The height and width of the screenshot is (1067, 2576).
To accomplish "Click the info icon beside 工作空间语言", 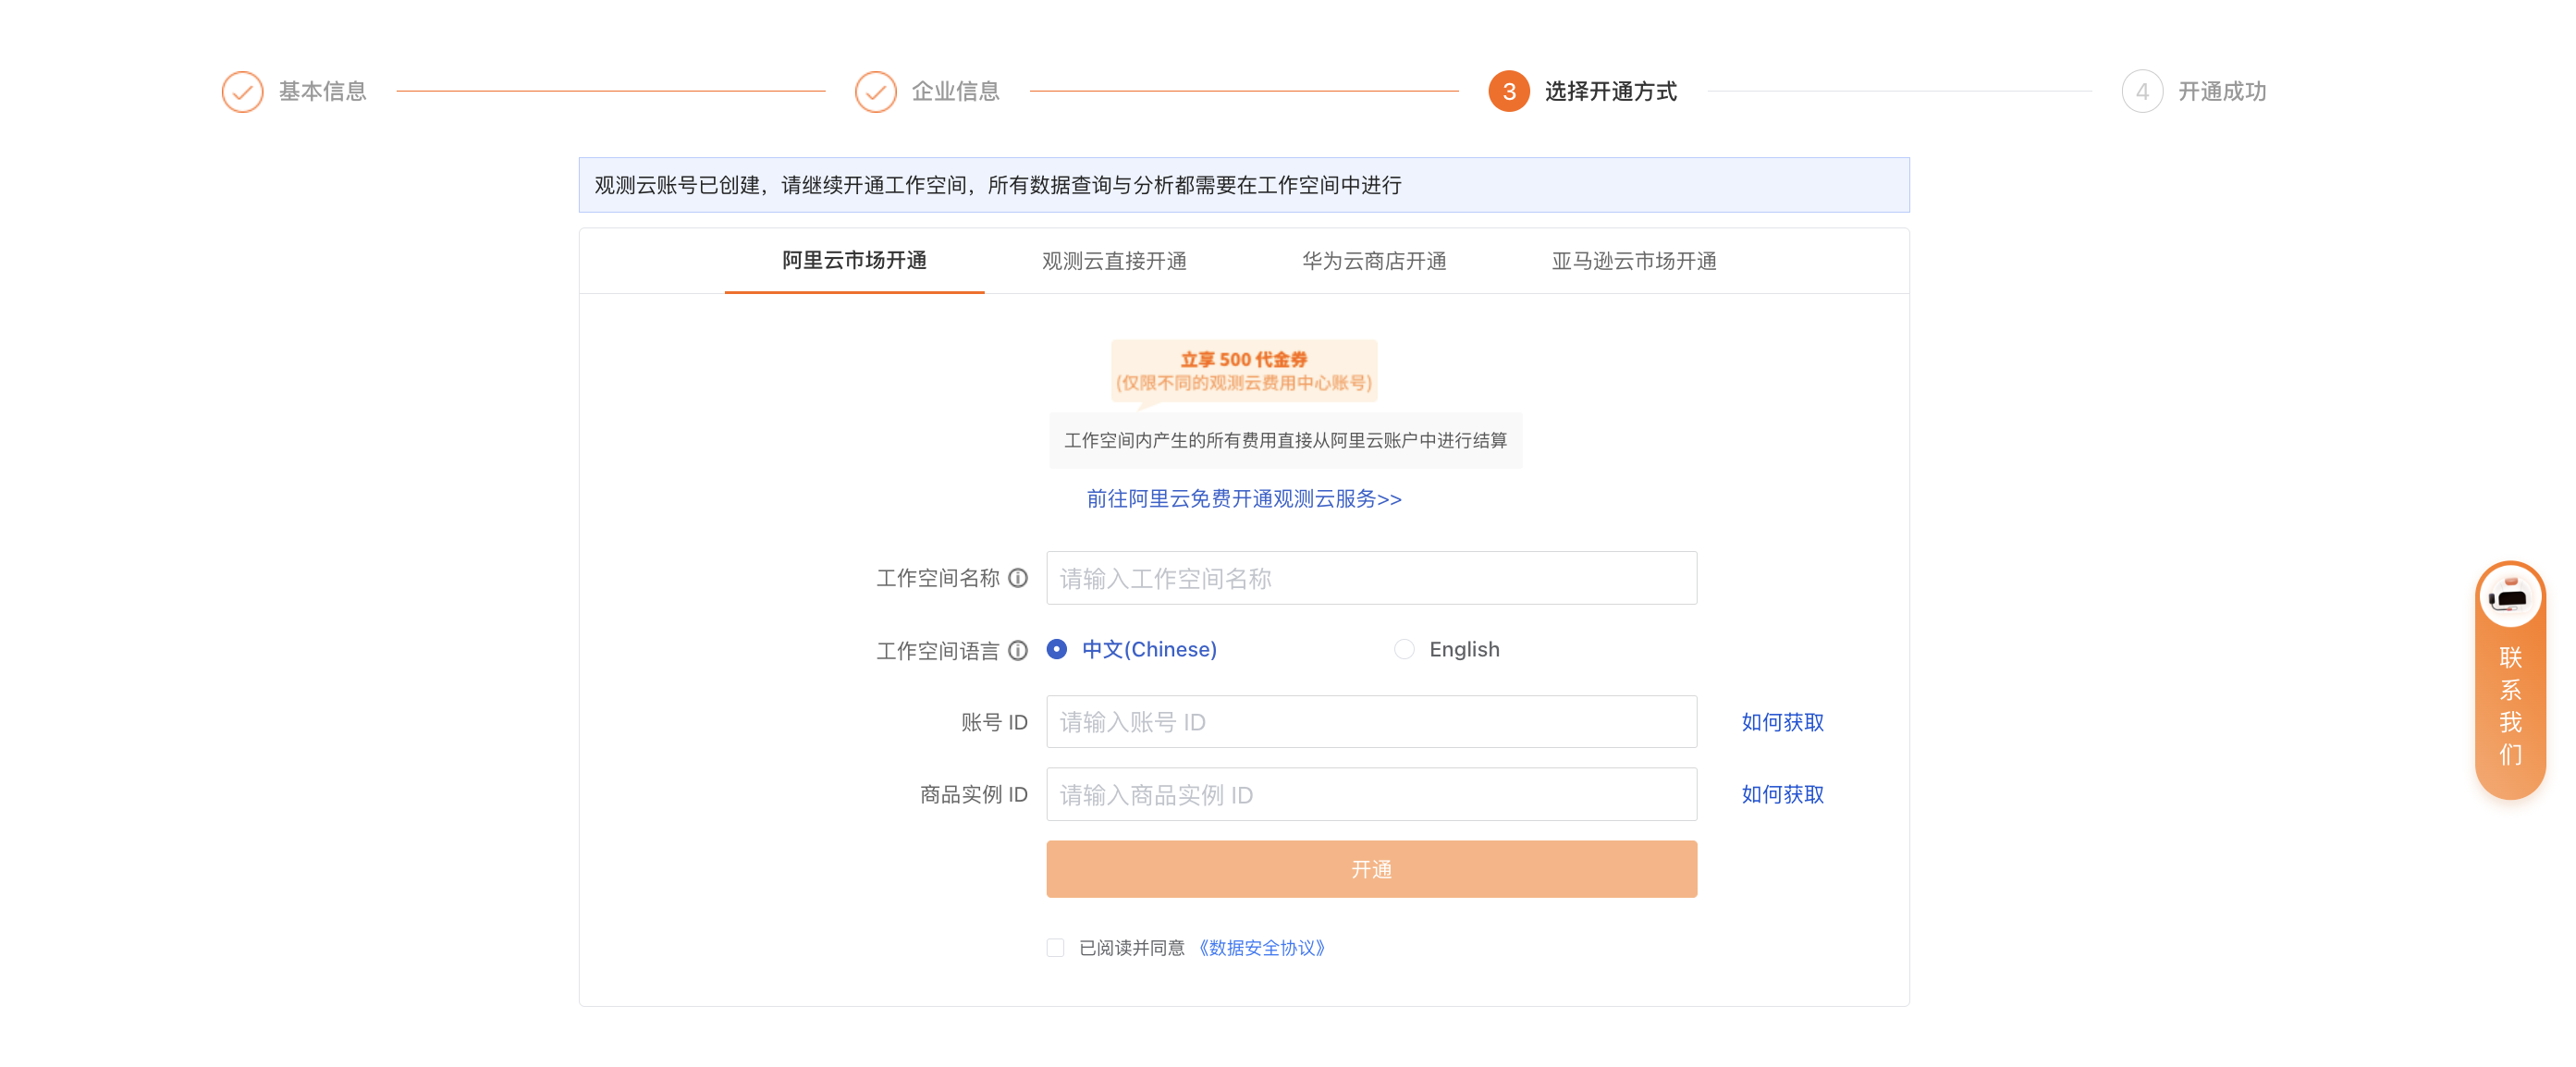I will [1017, 651].
